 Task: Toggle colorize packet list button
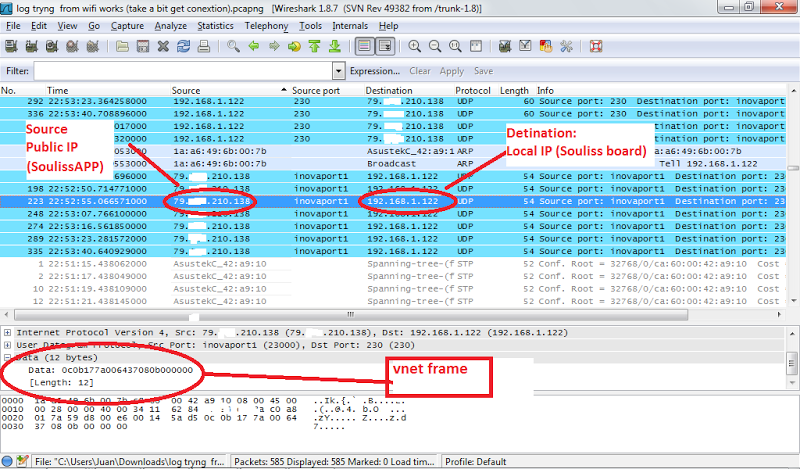point(364,46)
